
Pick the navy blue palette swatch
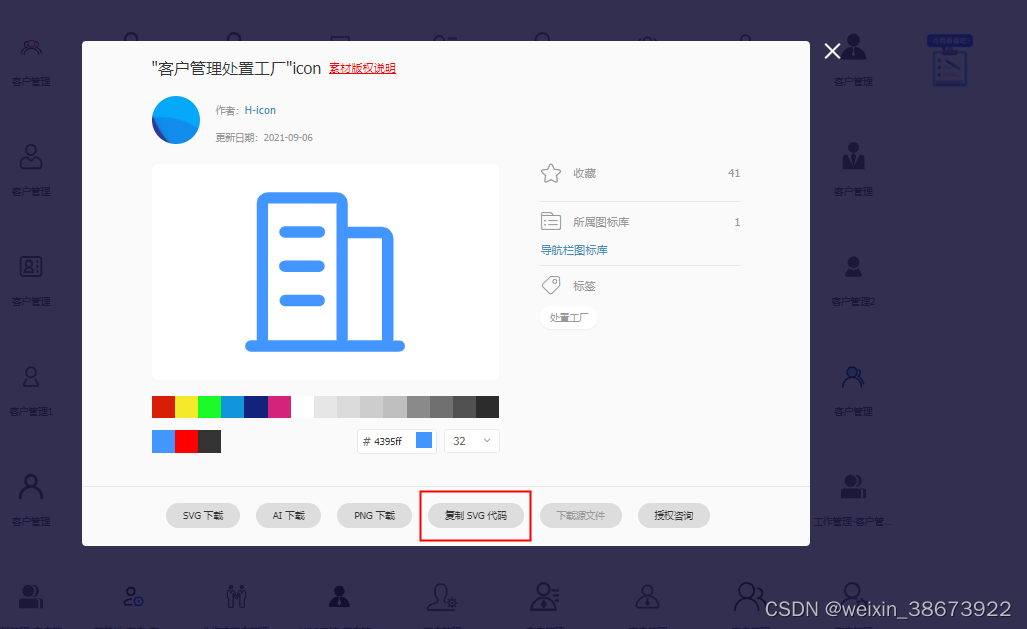coord(256,407)
